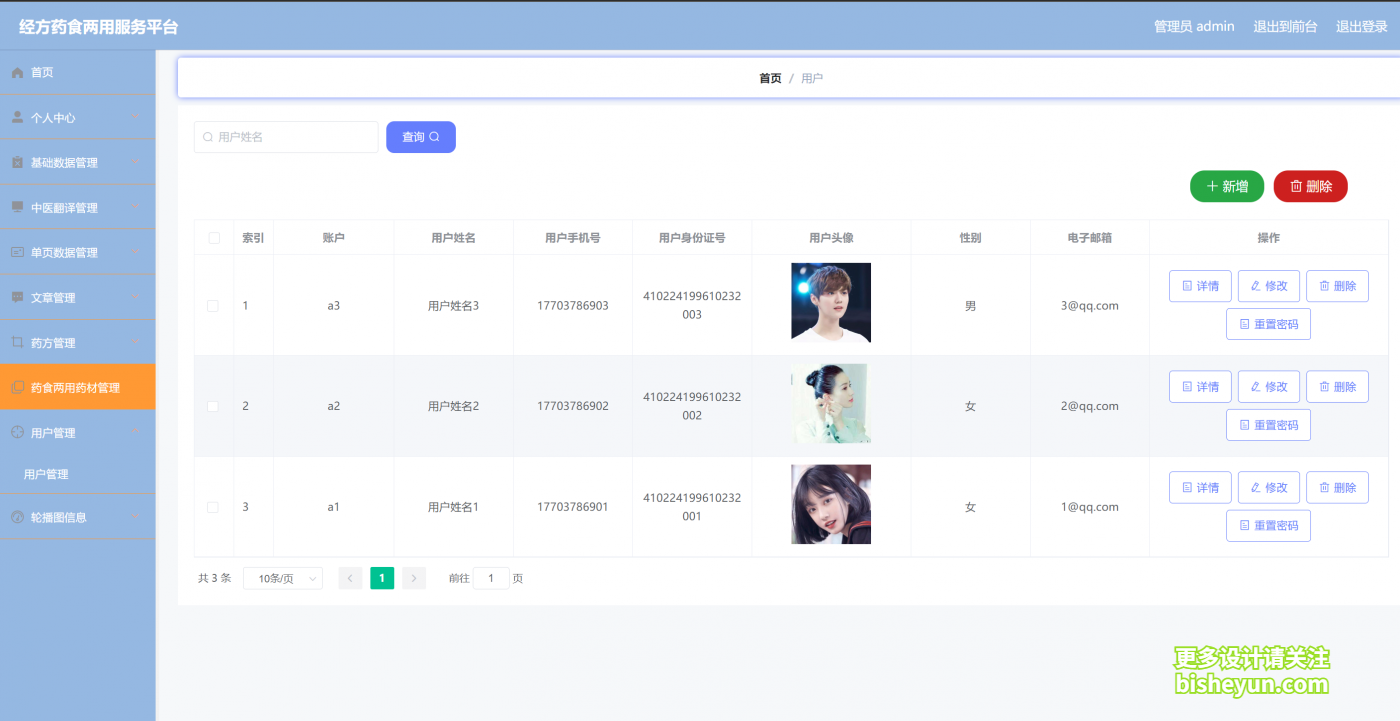Open 详情 for user a3
Image resolution: width=1400 pixels, height=721 pixels.
point(1200,286)
